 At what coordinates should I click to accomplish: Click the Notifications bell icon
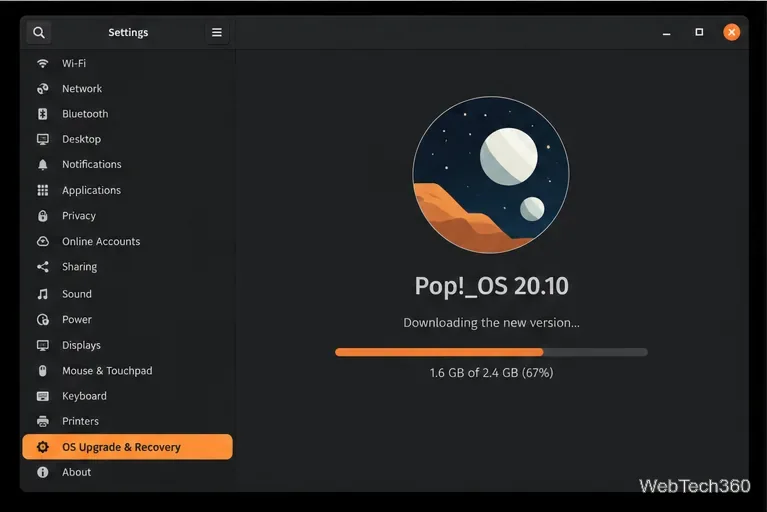click(x=43, y=165)
